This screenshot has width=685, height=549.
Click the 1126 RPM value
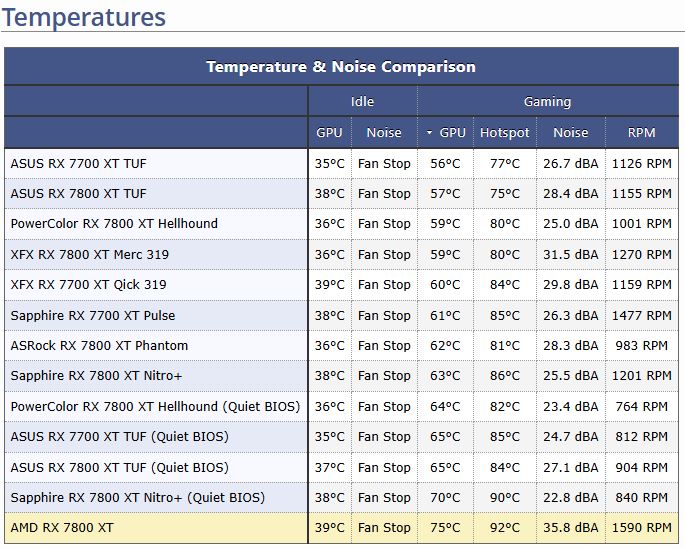pos(641,163)
